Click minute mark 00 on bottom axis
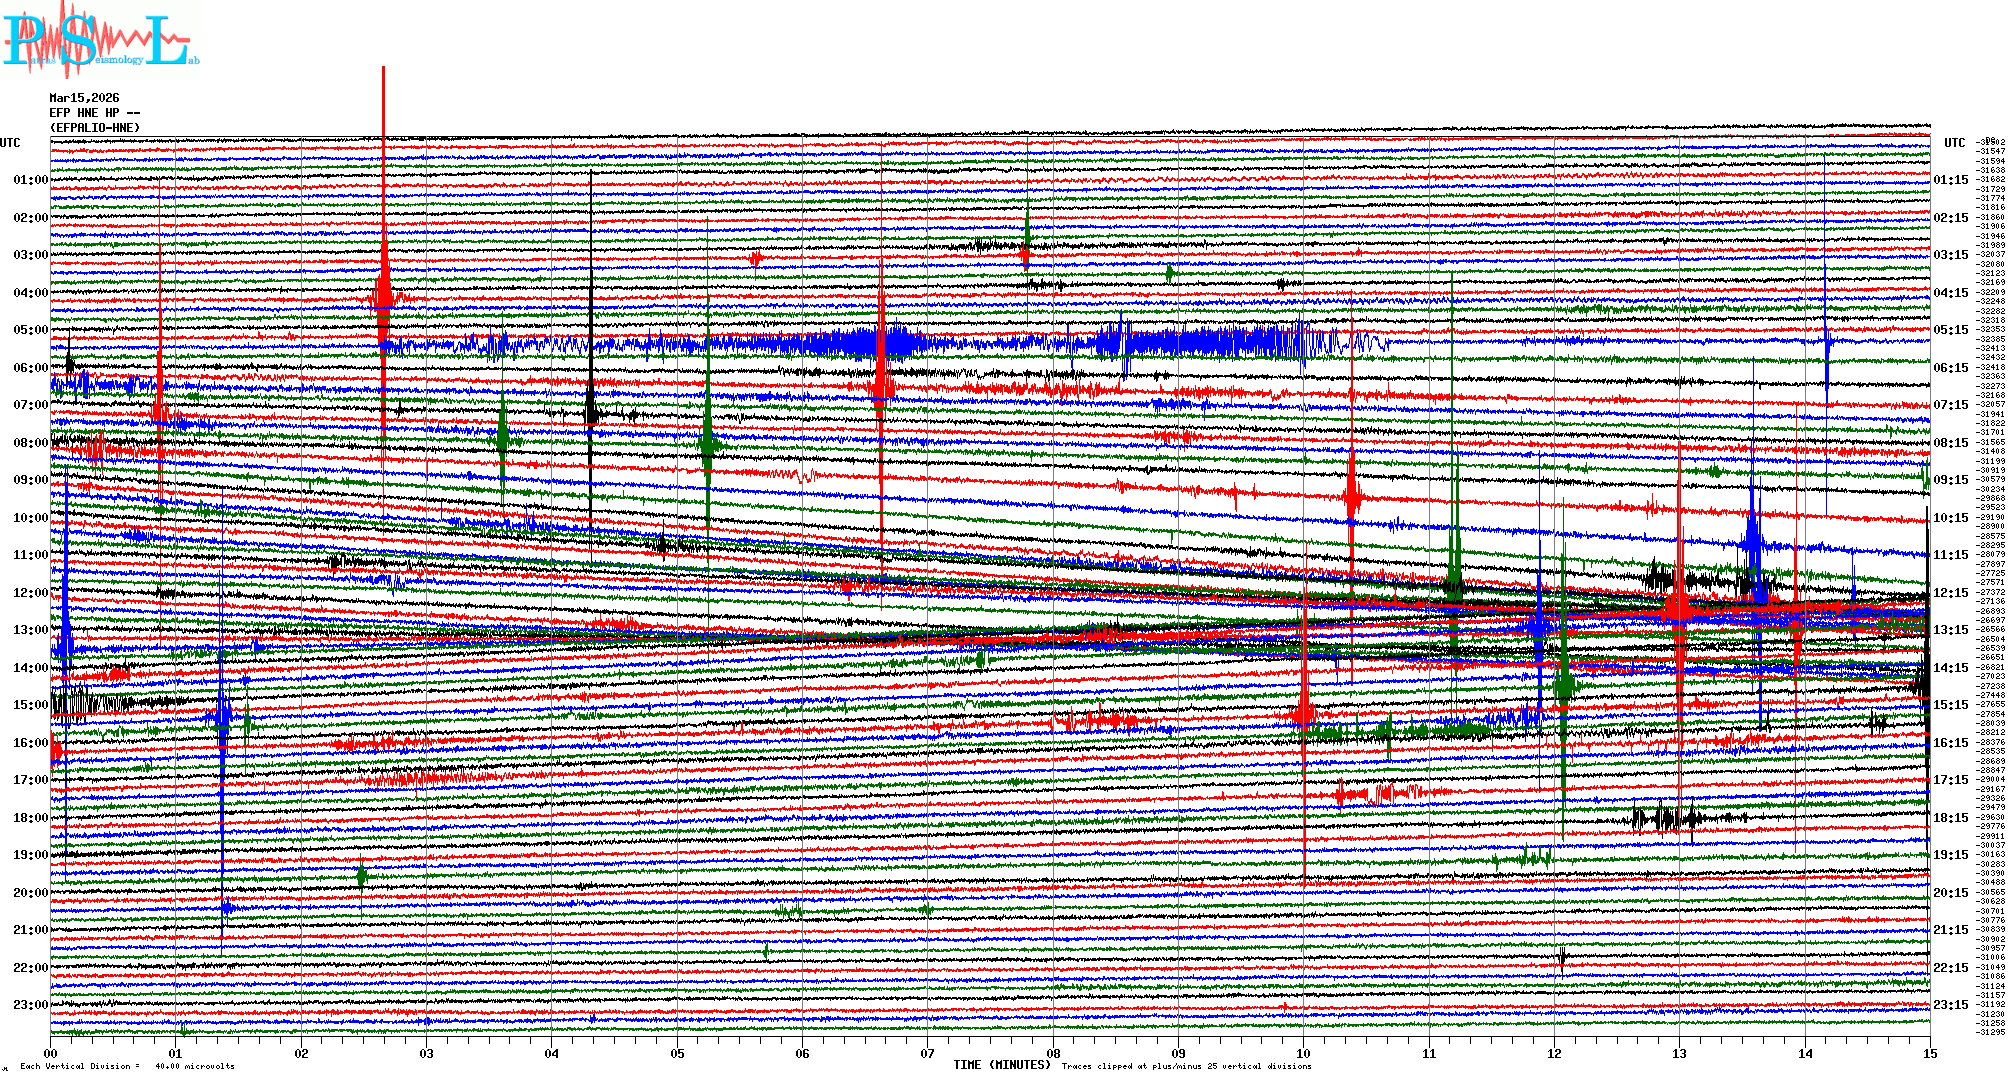The width and height of the screenshot is (2010, 1080). (x=51, y=1053)
